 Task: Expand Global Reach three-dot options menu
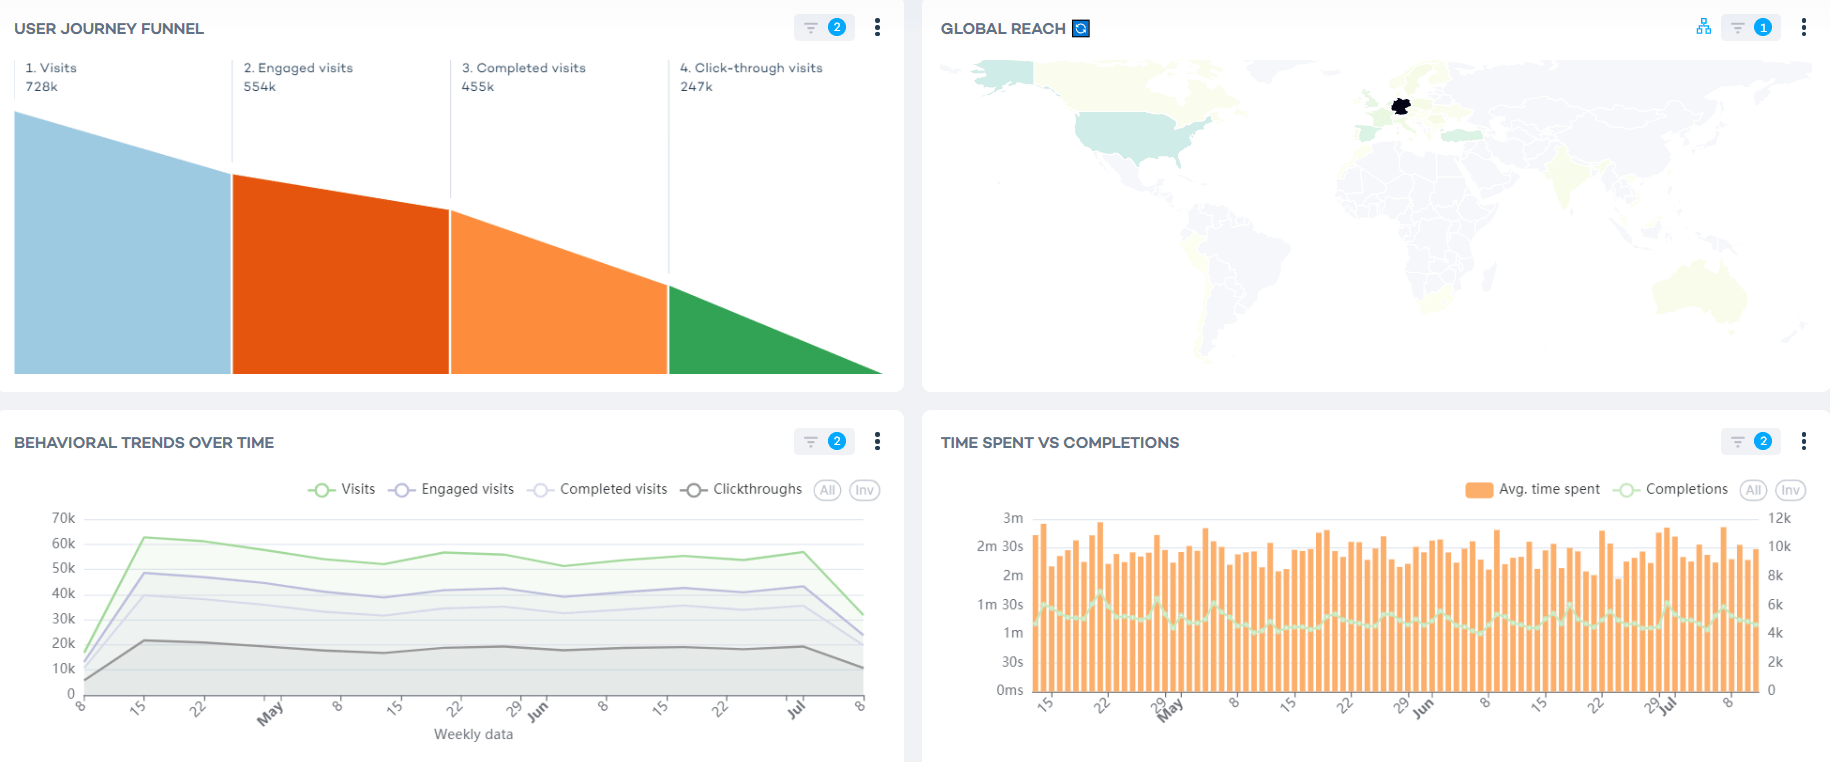point(1803,28)
